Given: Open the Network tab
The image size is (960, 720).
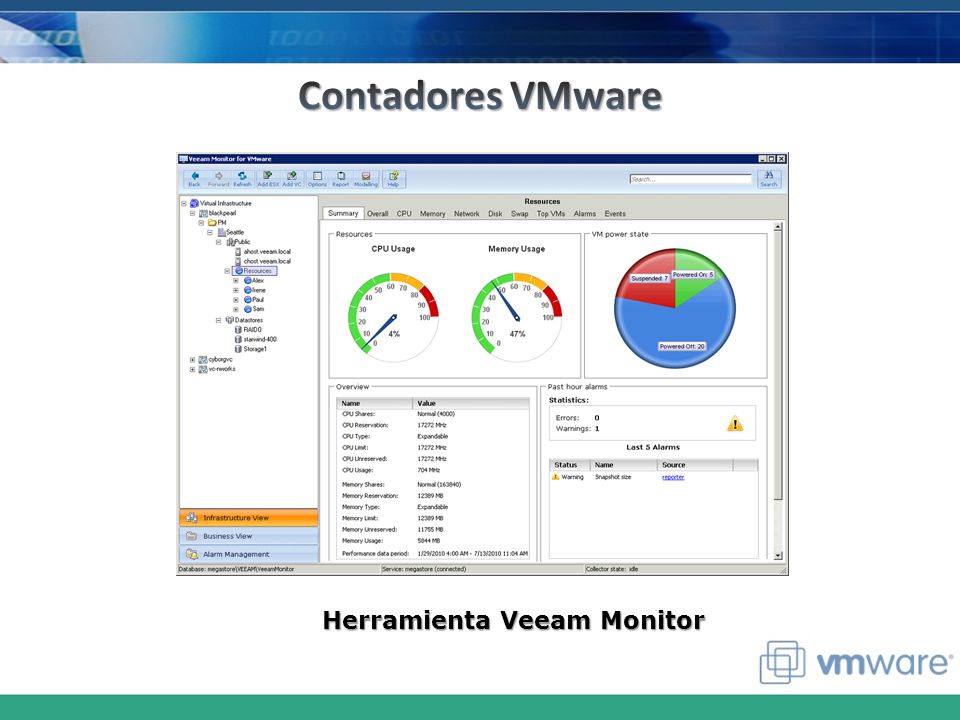Looking at the screenshot, I should 467,214.
